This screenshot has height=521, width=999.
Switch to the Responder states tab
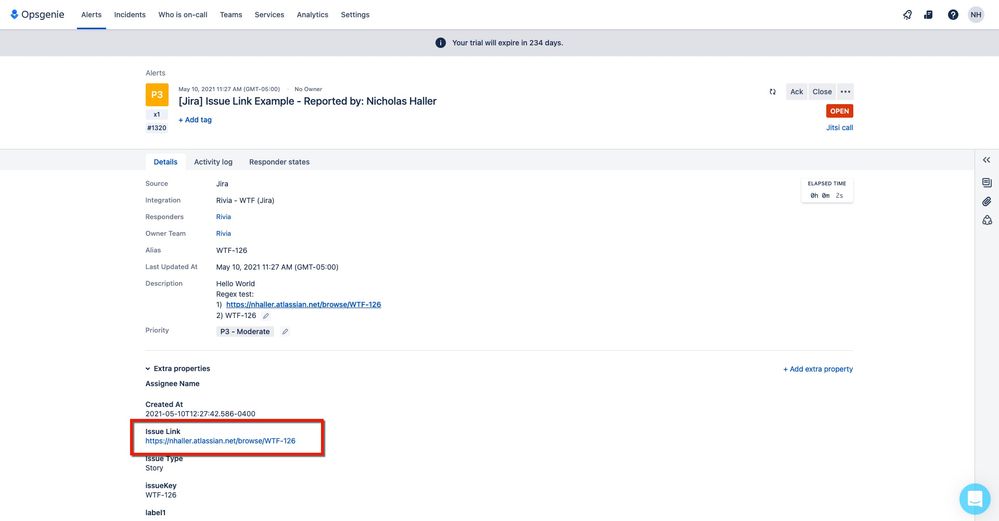[x=279, y=162]
